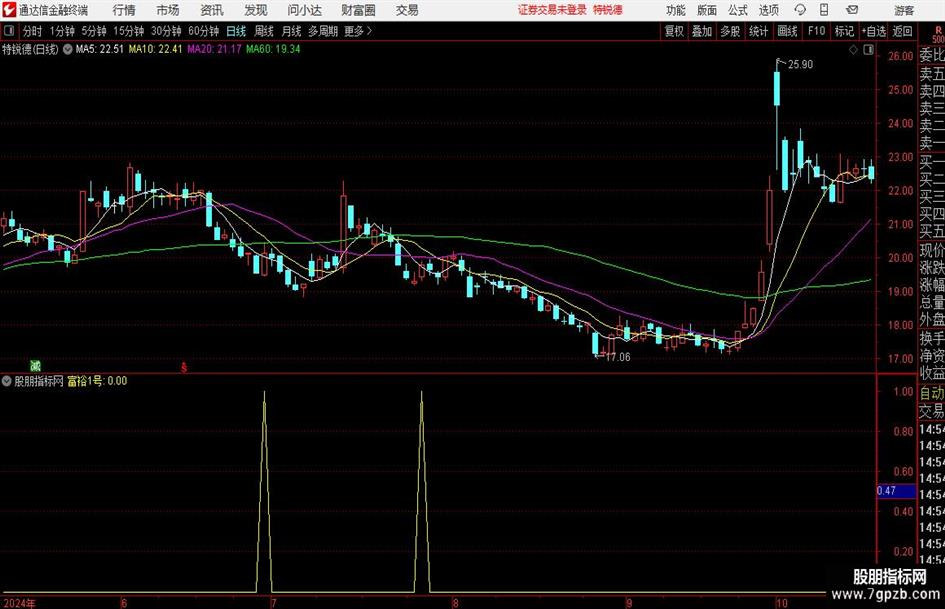
Task: Click the 游客 guest account label
Action: [903, 10]
